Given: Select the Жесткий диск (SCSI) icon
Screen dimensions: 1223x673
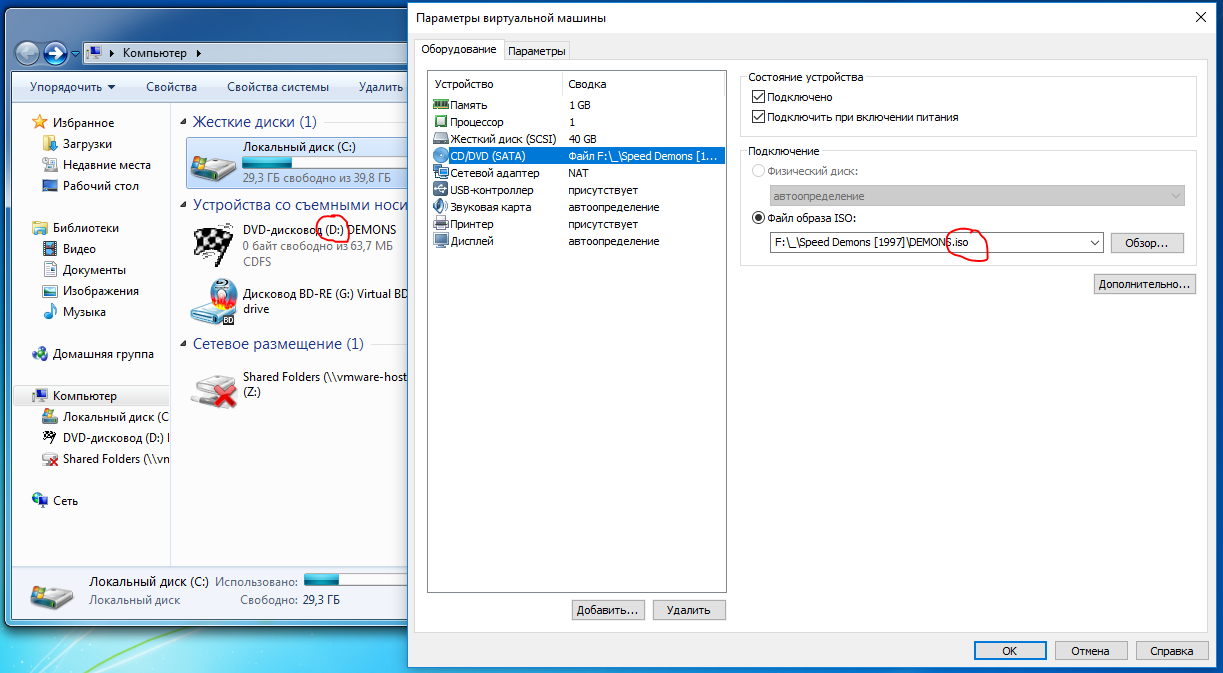Looking at the screenshot, I should click(x=441, y=138).
